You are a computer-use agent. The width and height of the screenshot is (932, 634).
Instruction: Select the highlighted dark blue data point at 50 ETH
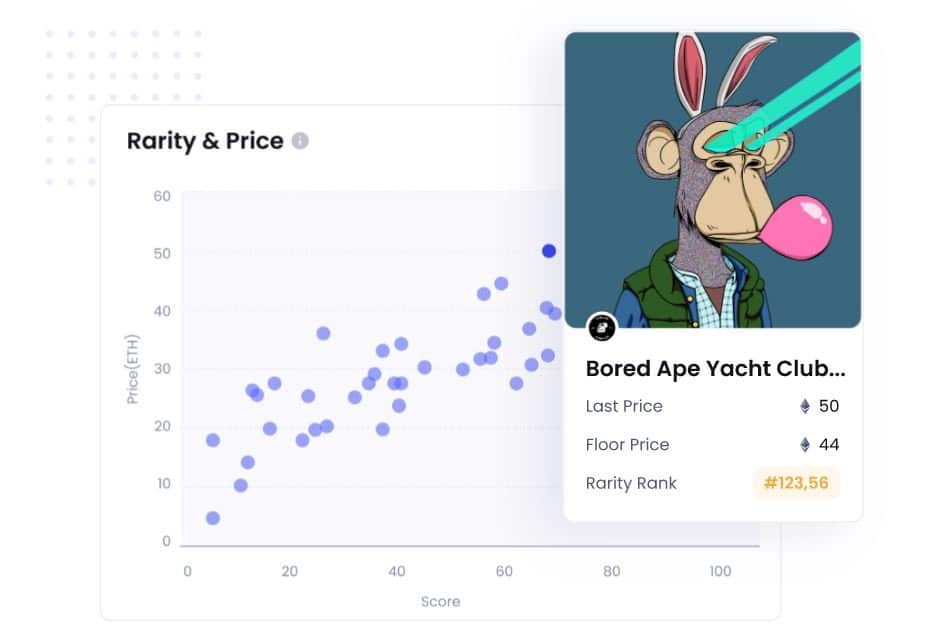[x=549, y=251]
